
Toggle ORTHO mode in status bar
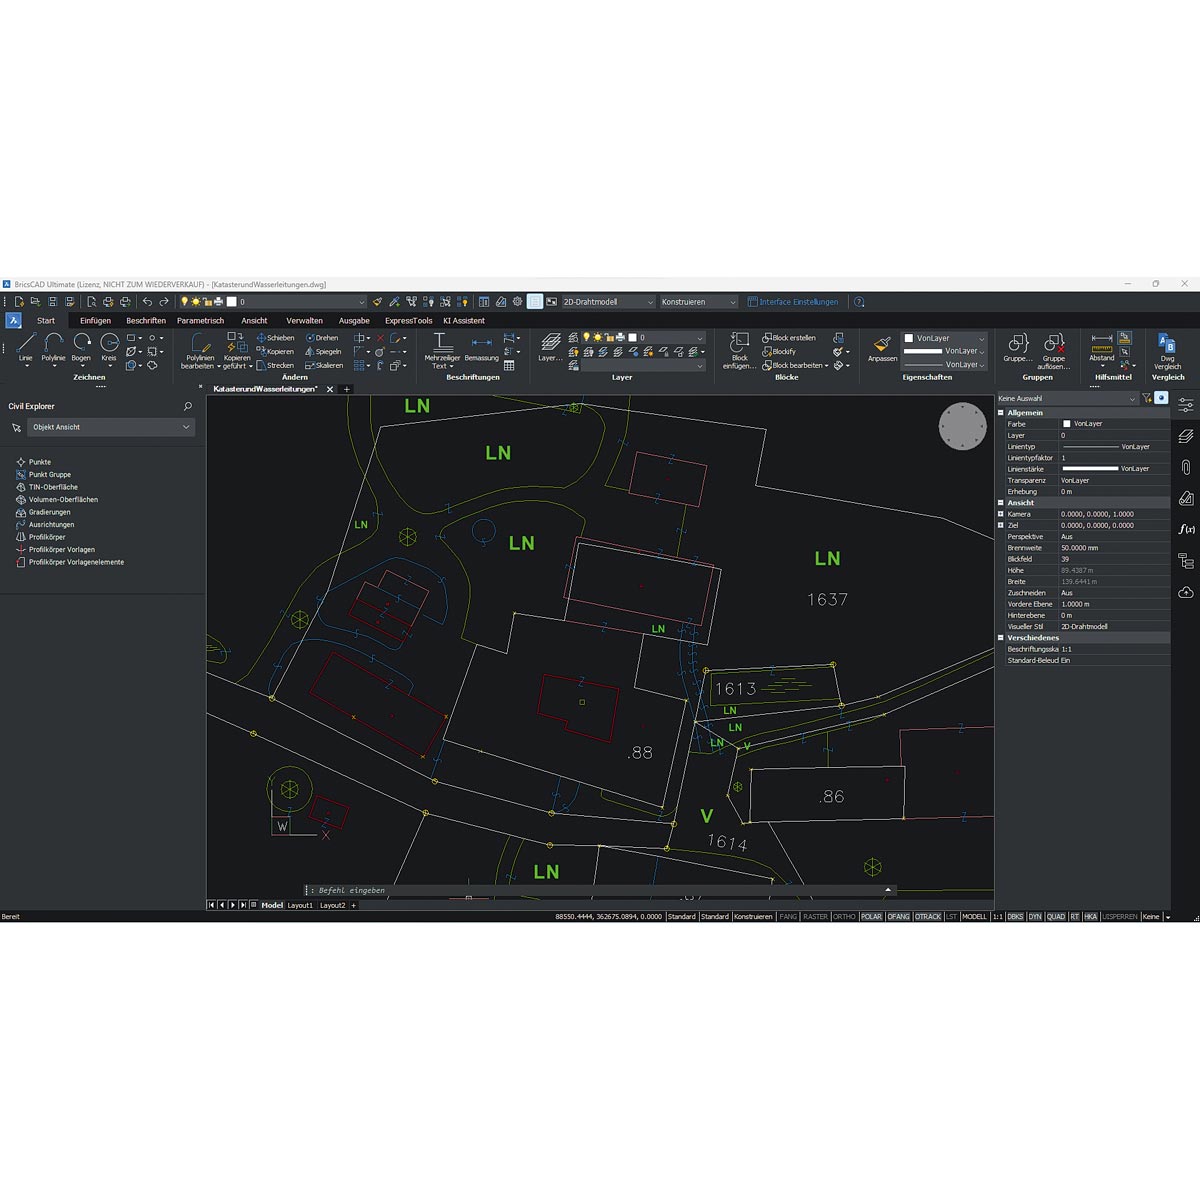pyautogui.click(x=844, y=917)
